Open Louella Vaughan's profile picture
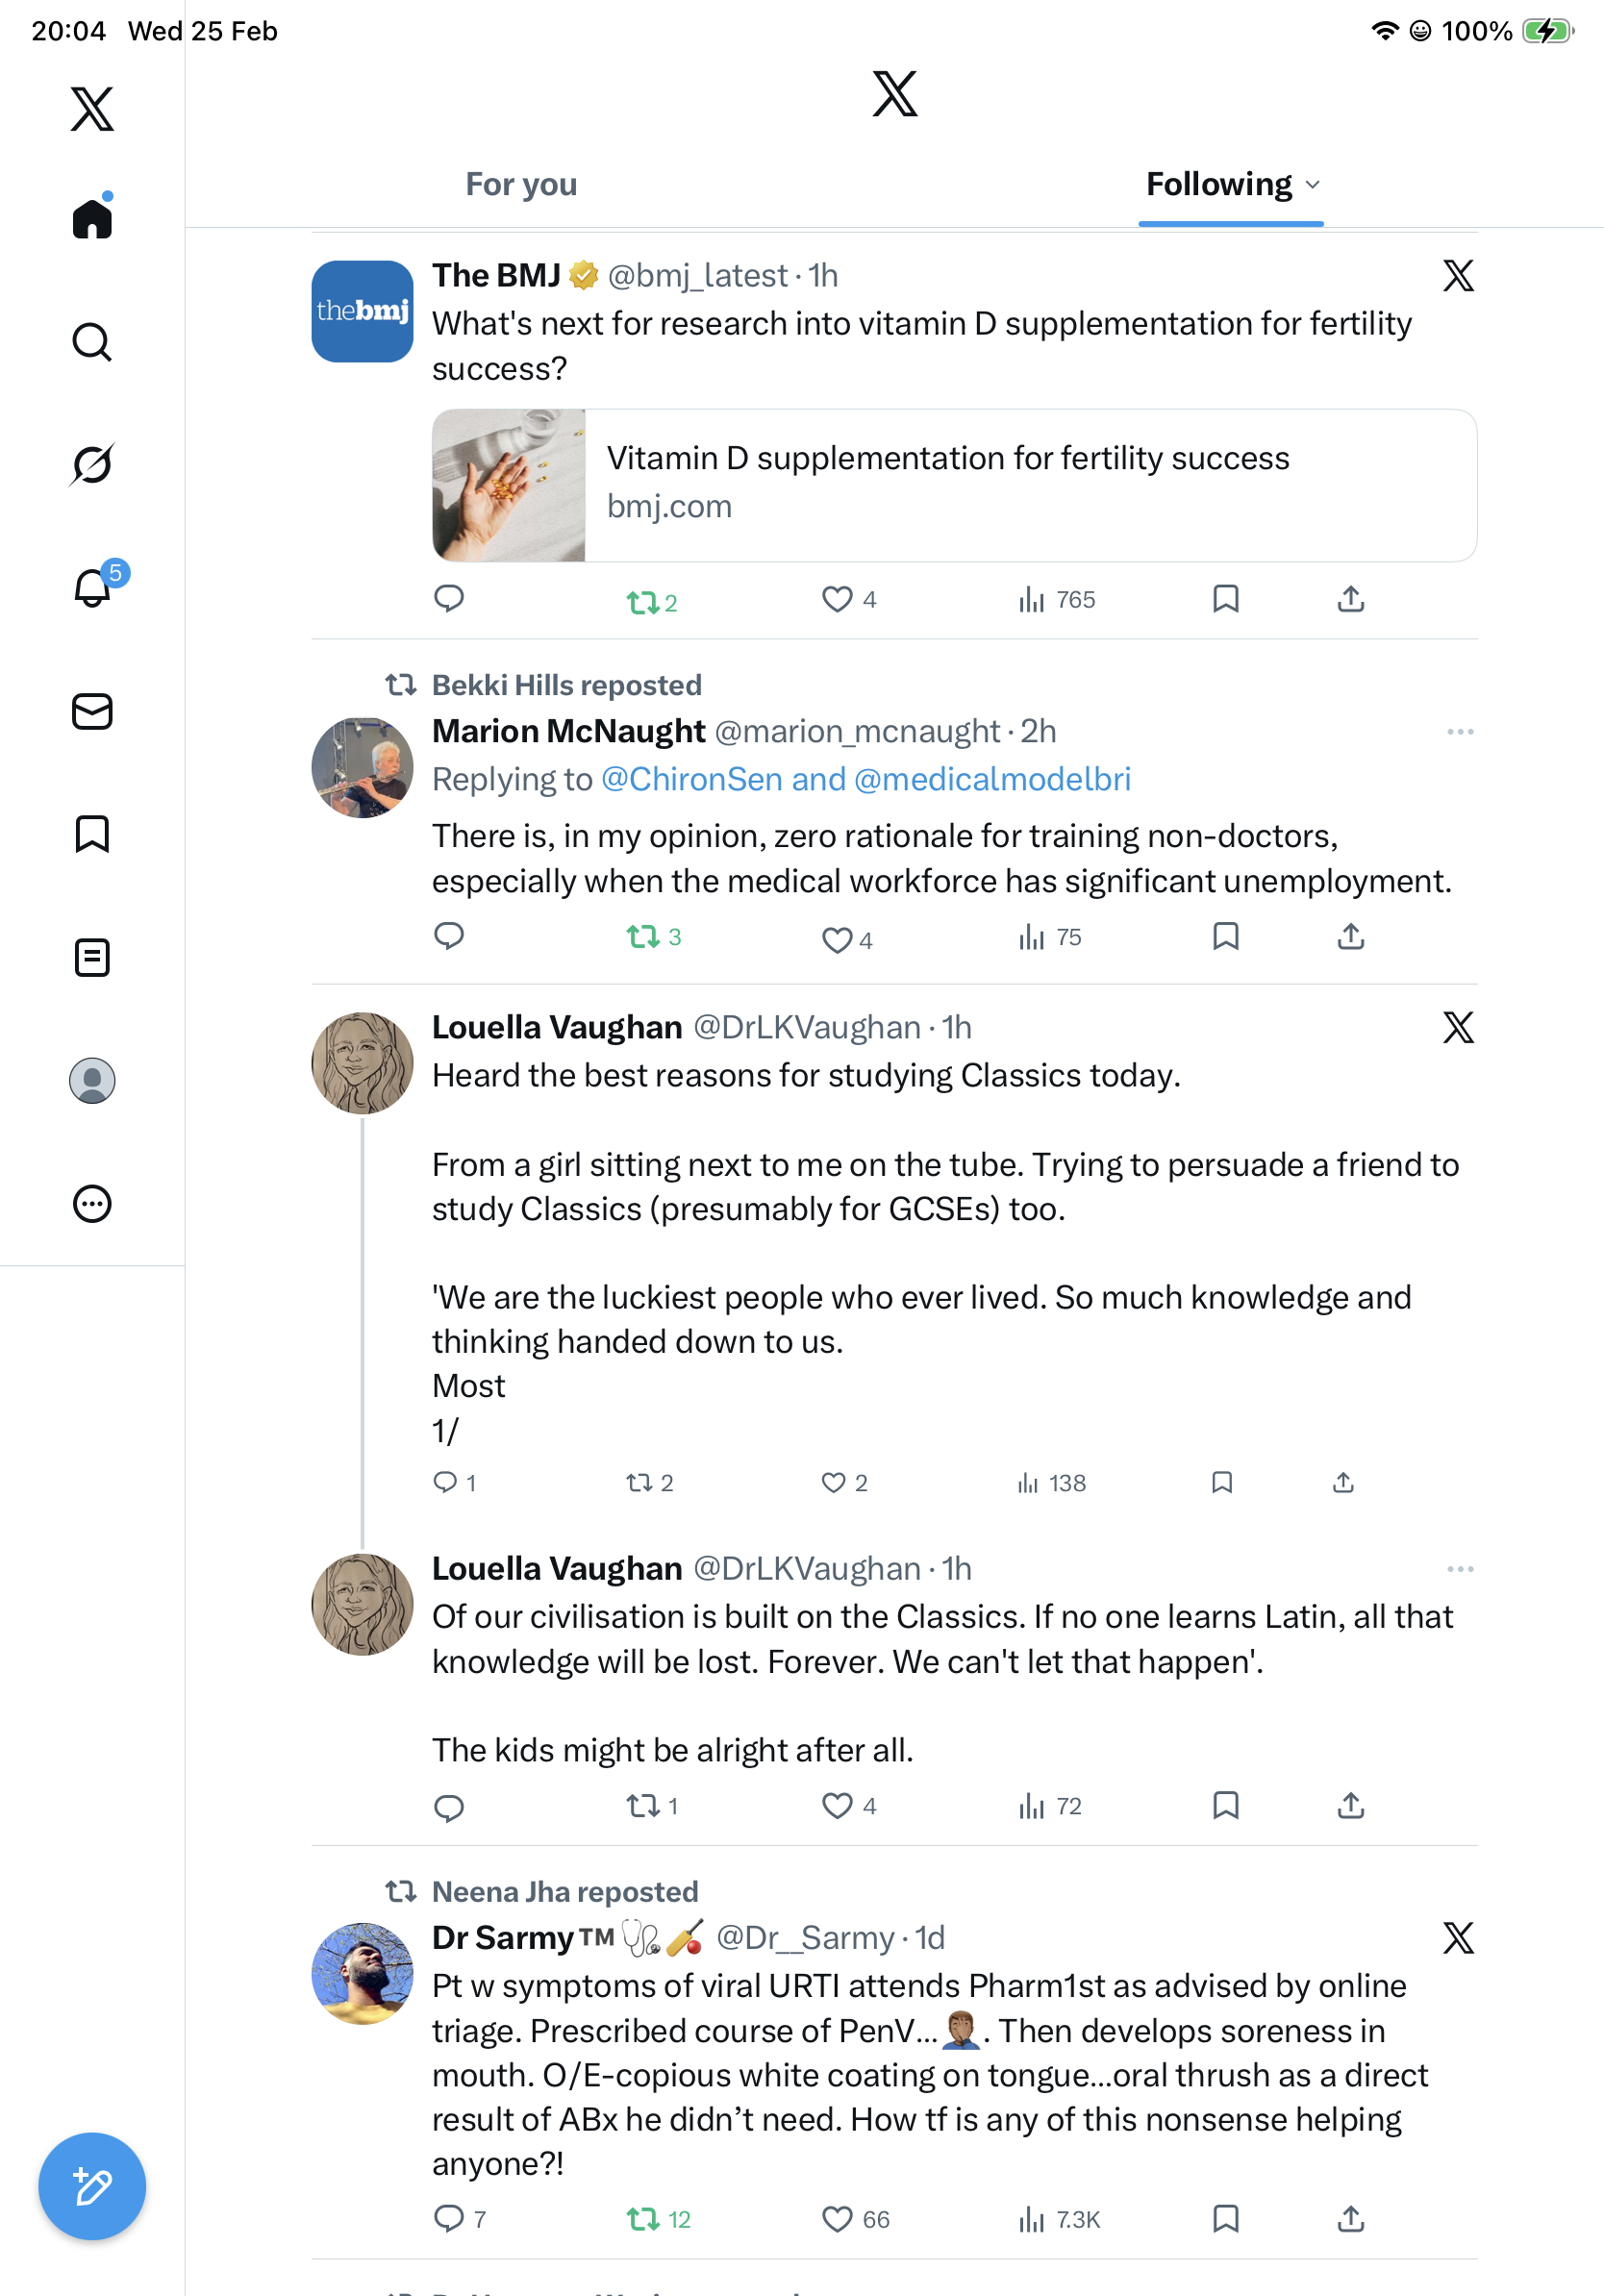1604x2296 pixels. 362,1063
